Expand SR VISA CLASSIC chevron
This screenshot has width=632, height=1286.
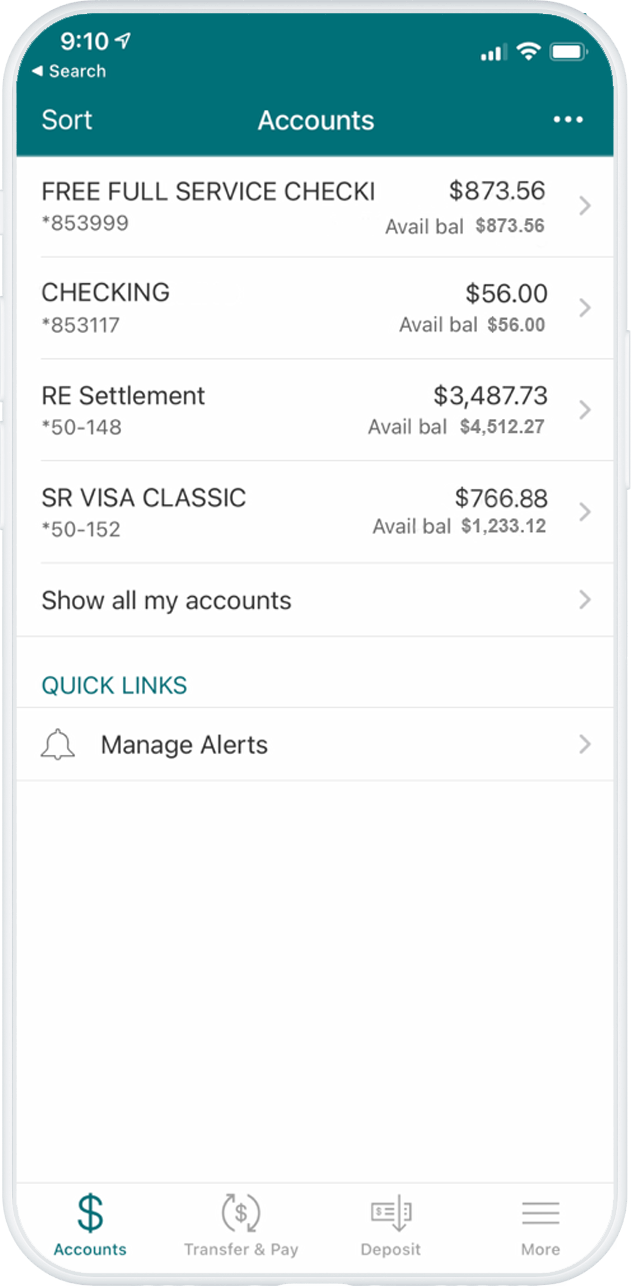click(x=585, y=512)
